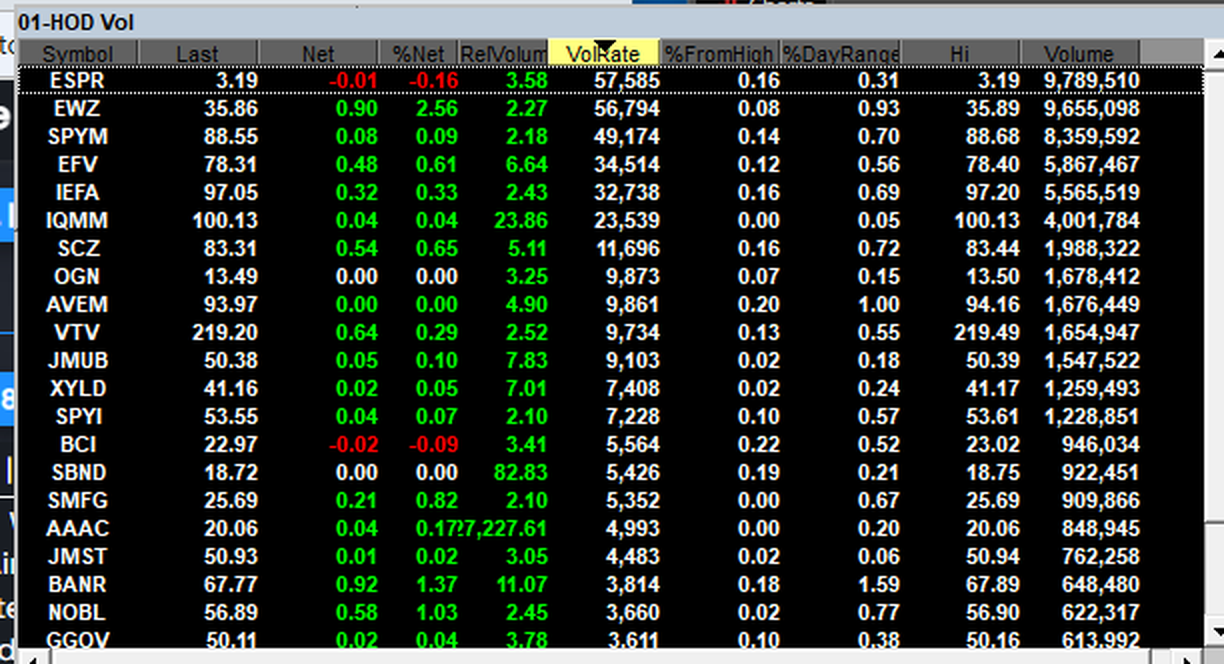The height and width of the screenshot is (664, 1224).
Task: Click ESPR volume 9,789,510
Action: point(1090,80)
